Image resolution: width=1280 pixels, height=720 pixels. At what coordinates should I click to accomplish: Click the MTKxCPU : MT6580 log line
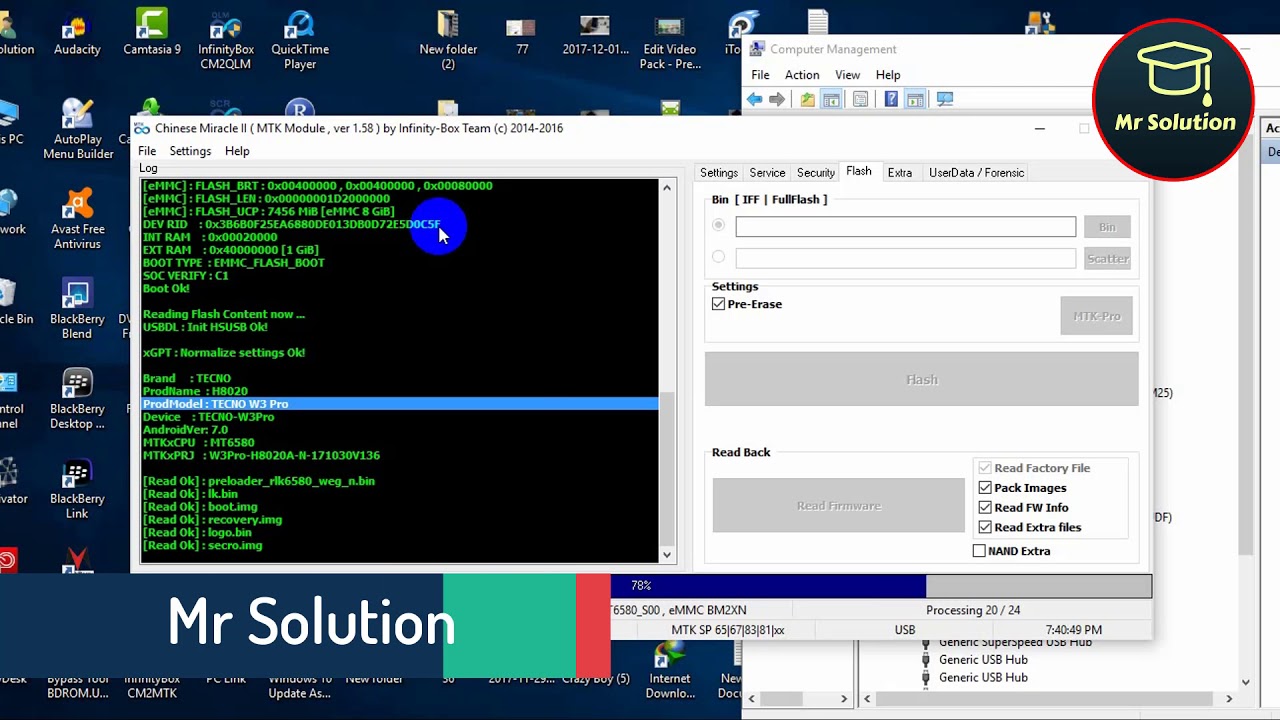pyautogui.click(x=199, y=442)
